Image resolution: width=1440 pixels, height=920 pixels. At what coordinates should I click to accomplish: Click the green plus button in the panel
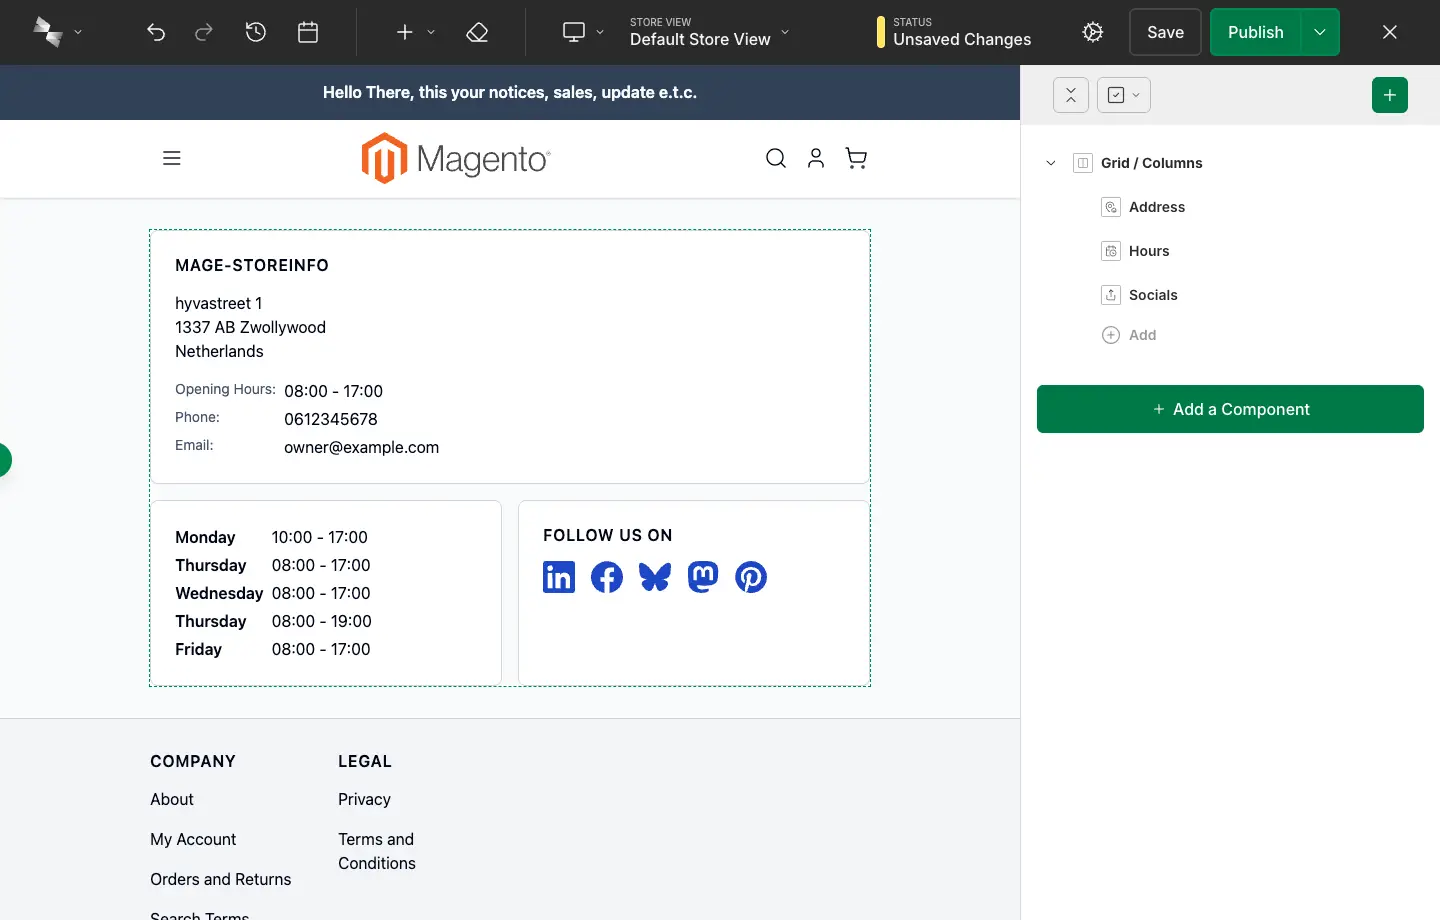click(x=1390, y=95)
